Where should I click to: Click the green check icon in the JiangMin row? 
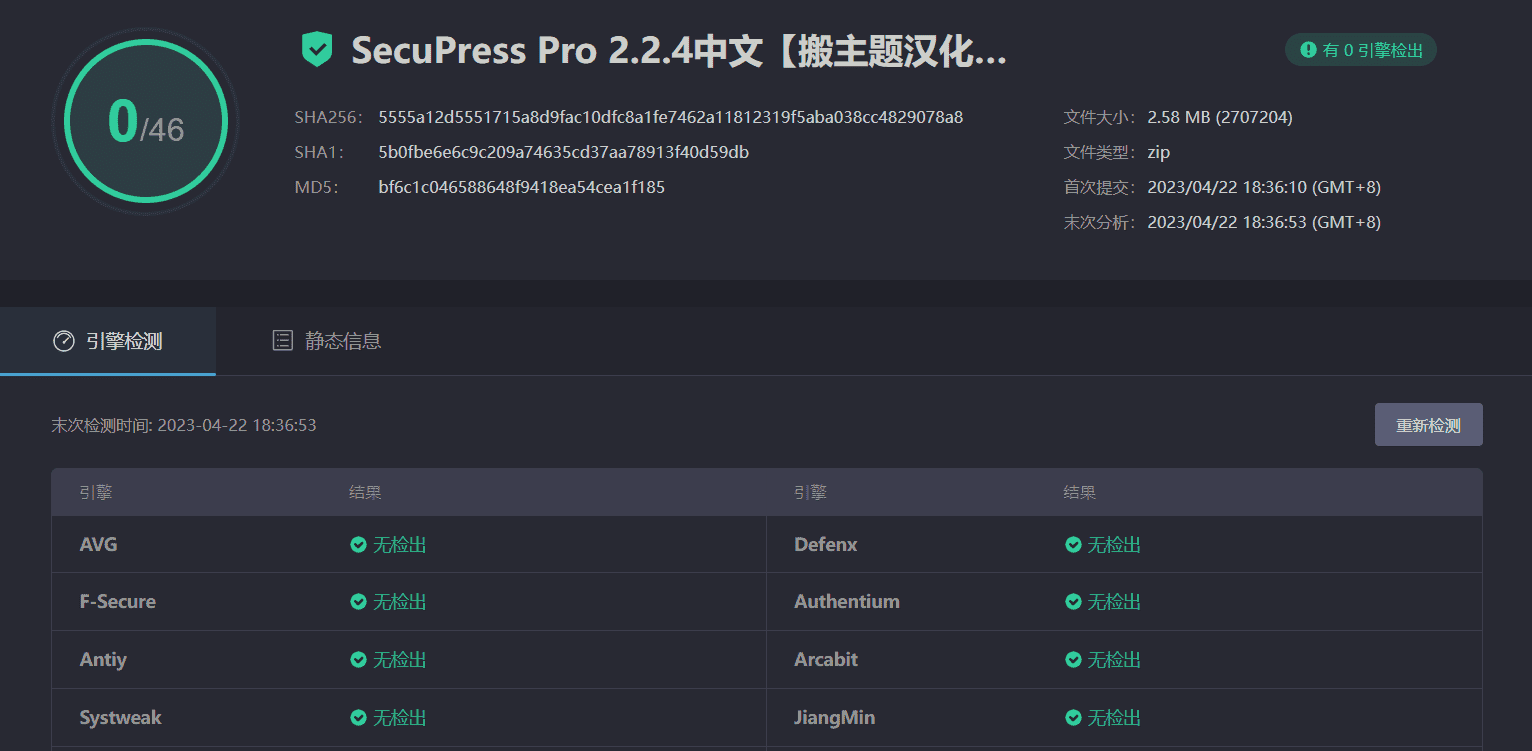[1073, 718]
